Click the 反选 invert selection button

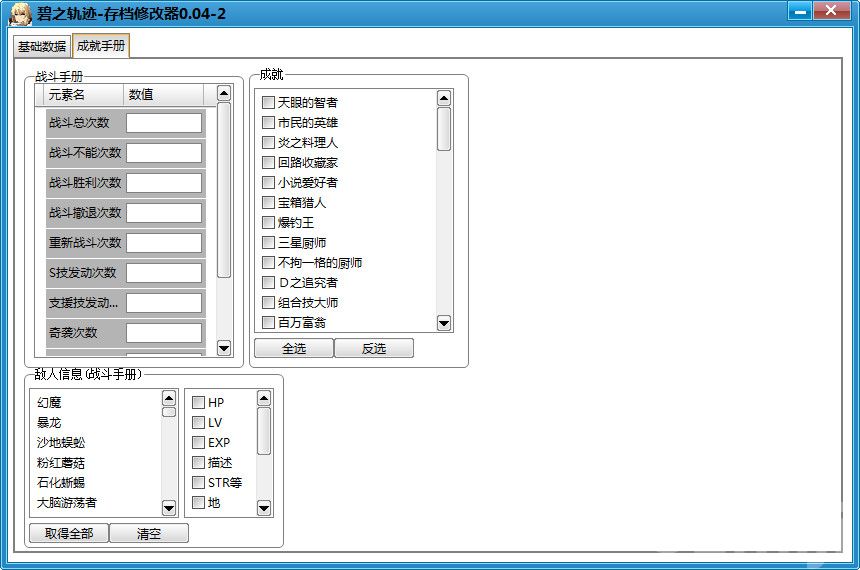pyautogui.click(x=373, y=349)
